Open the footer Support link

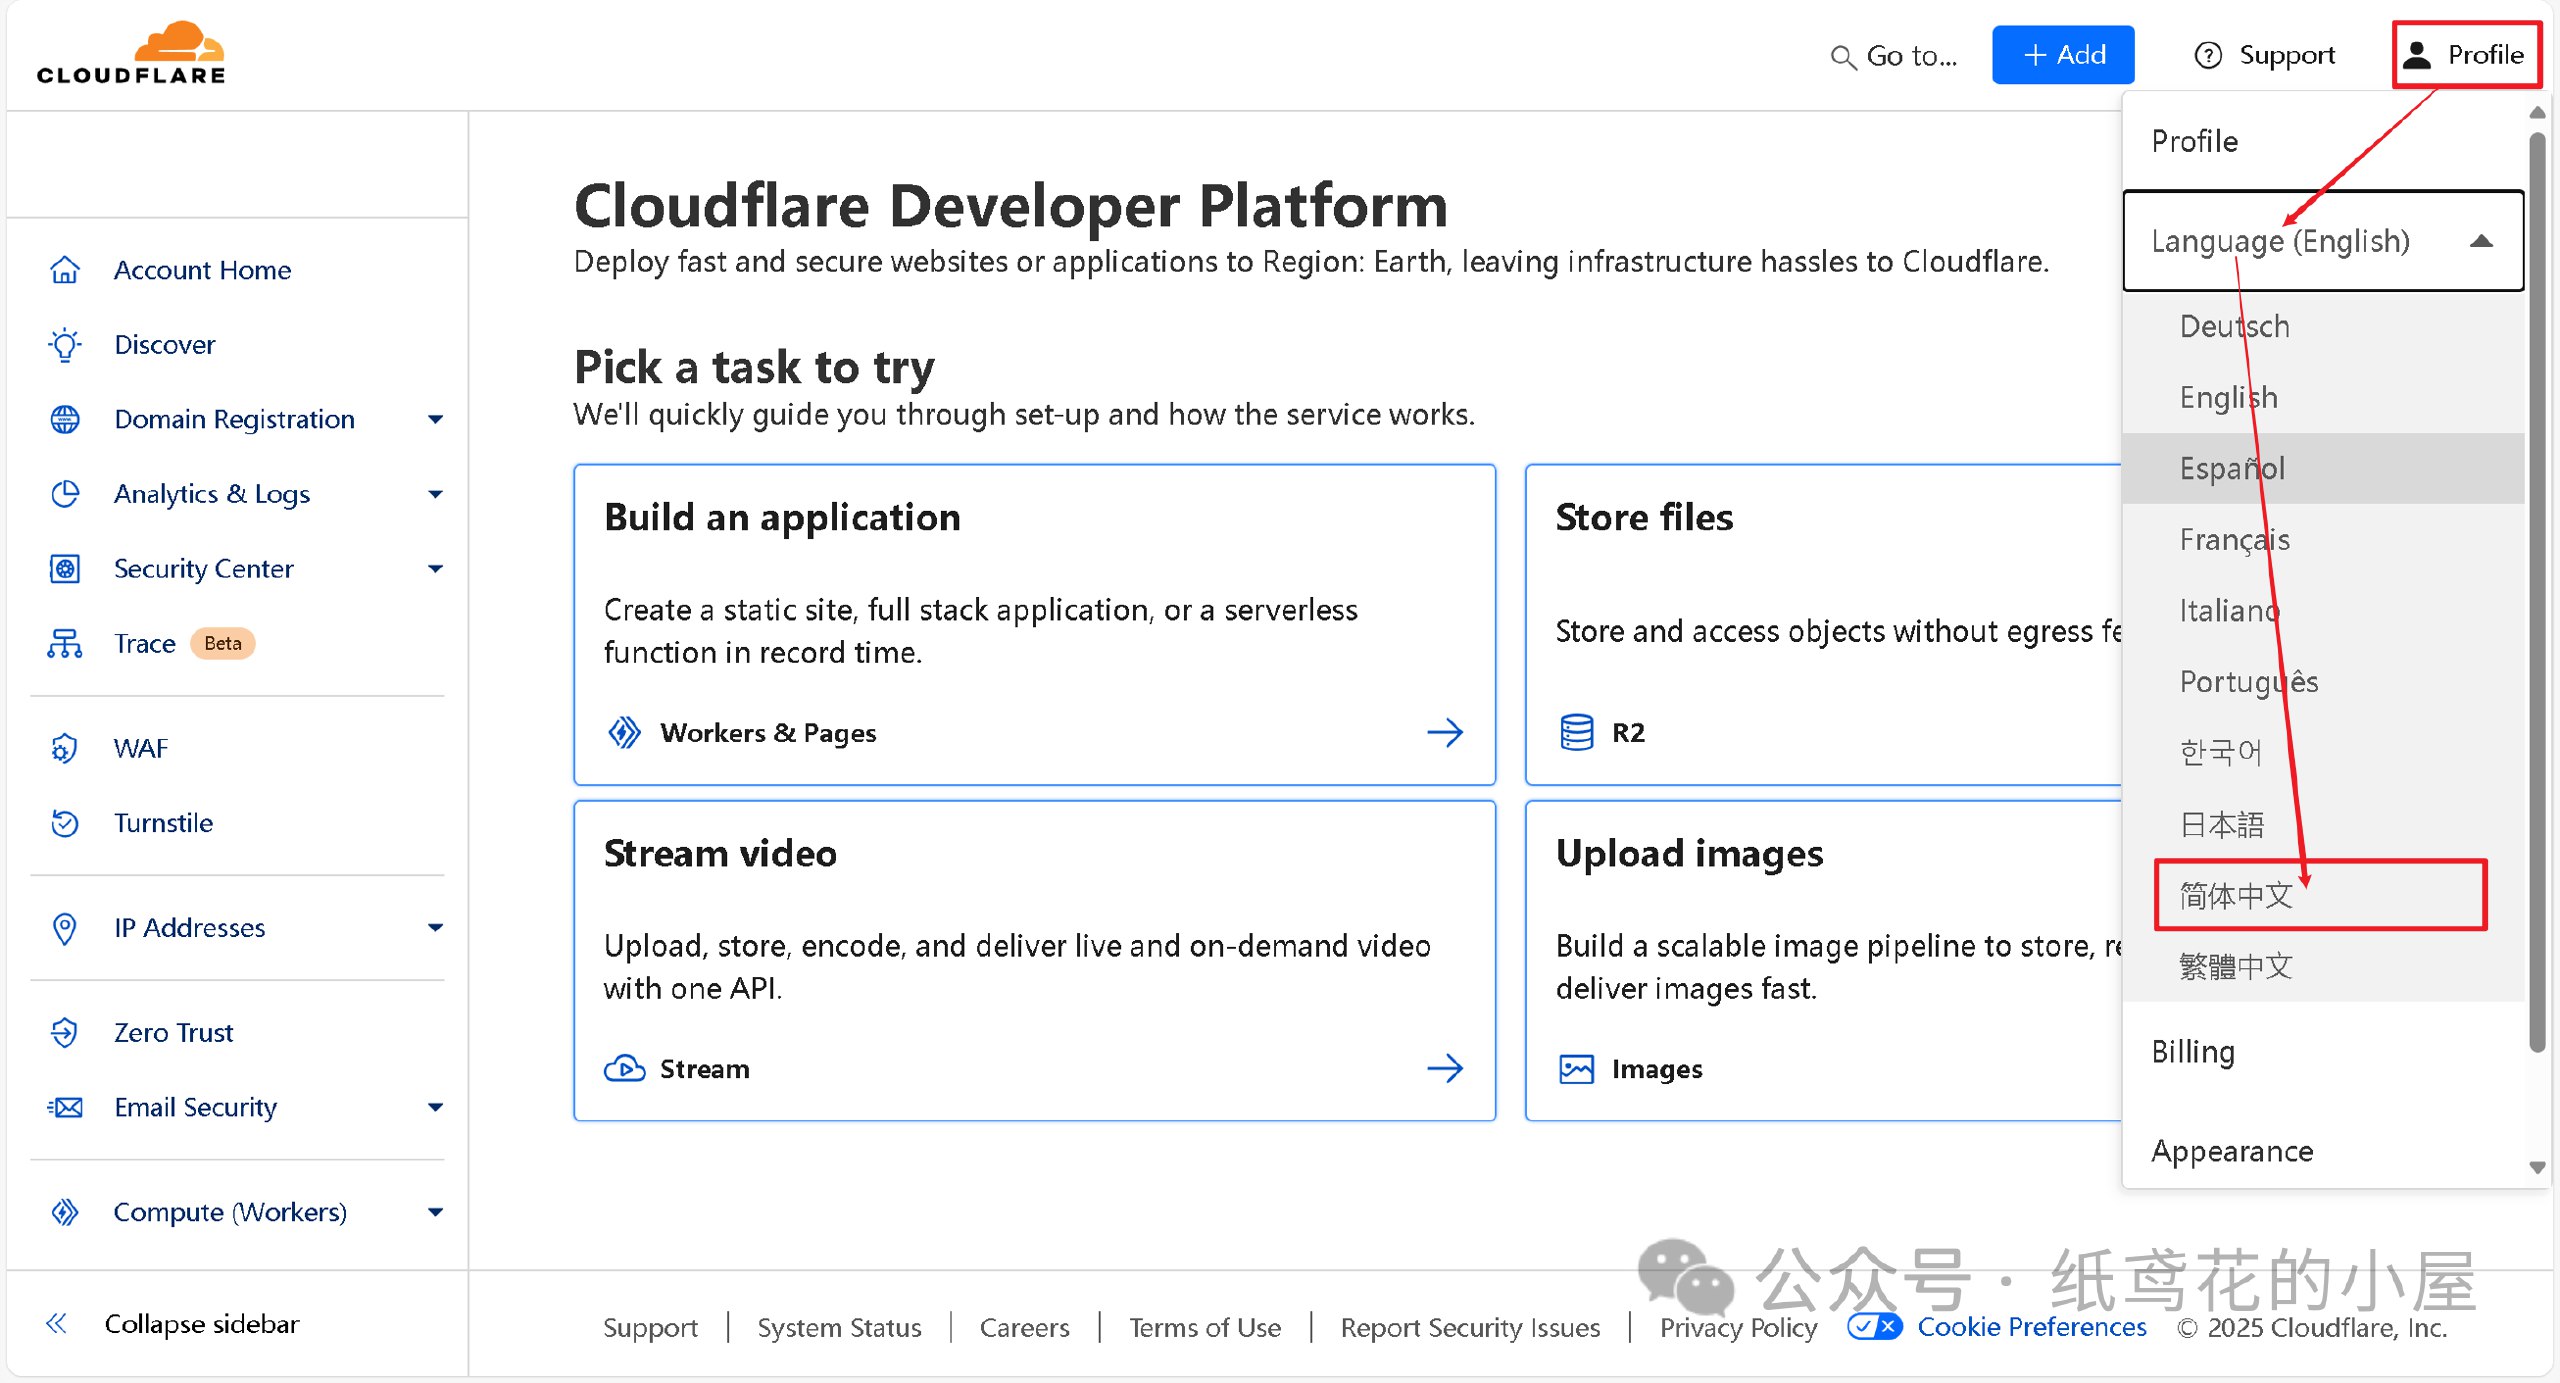(x=650, y=1327)
